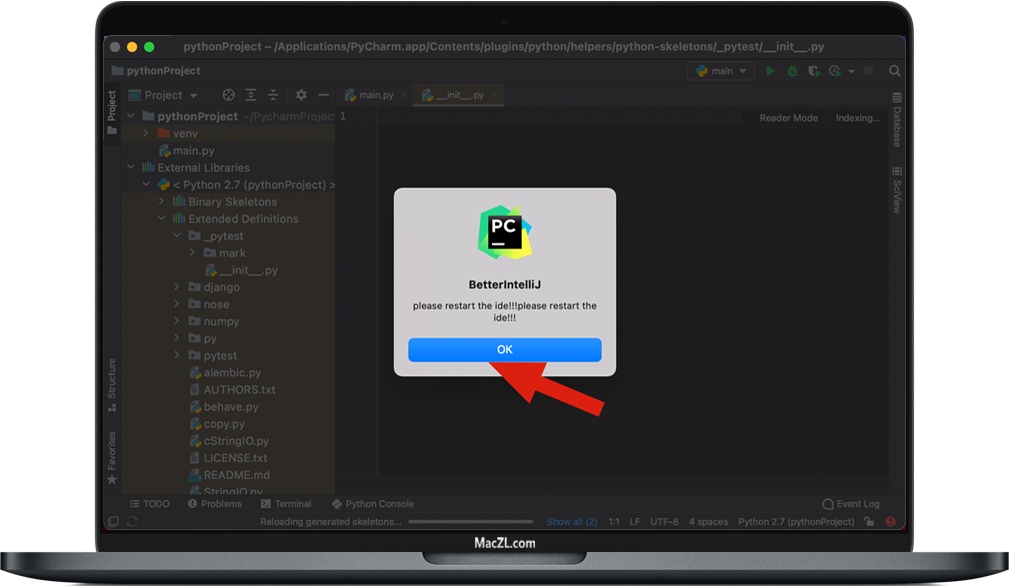Open the Terminal tool window
The width and height of the screenshot is (1009, 586).
pyautogui.click(x=286, y=504)
